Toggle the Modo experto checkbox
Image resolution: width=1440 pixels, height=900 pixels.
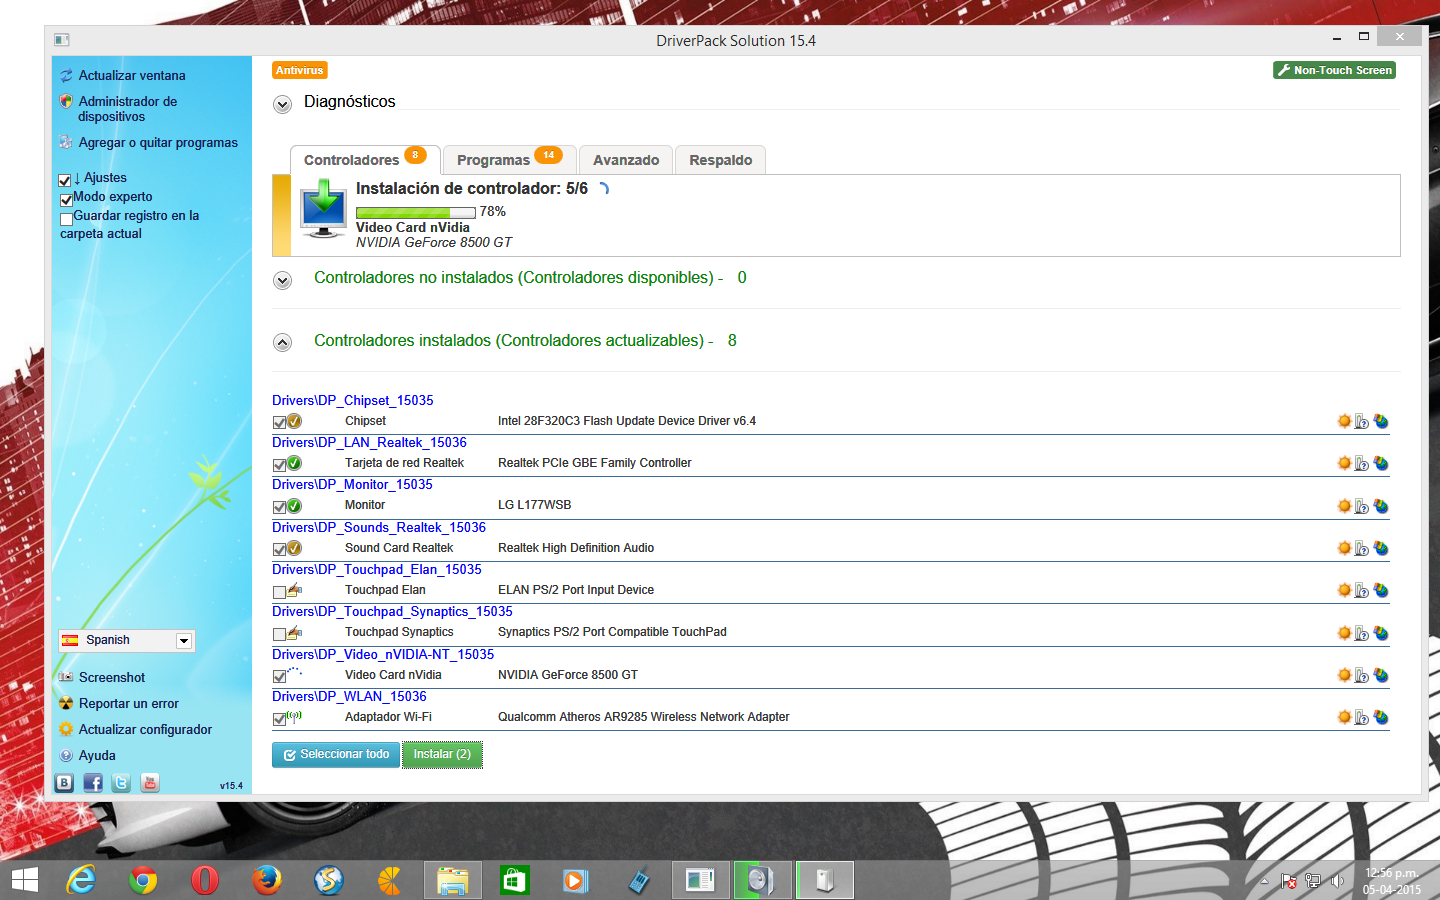66,199
